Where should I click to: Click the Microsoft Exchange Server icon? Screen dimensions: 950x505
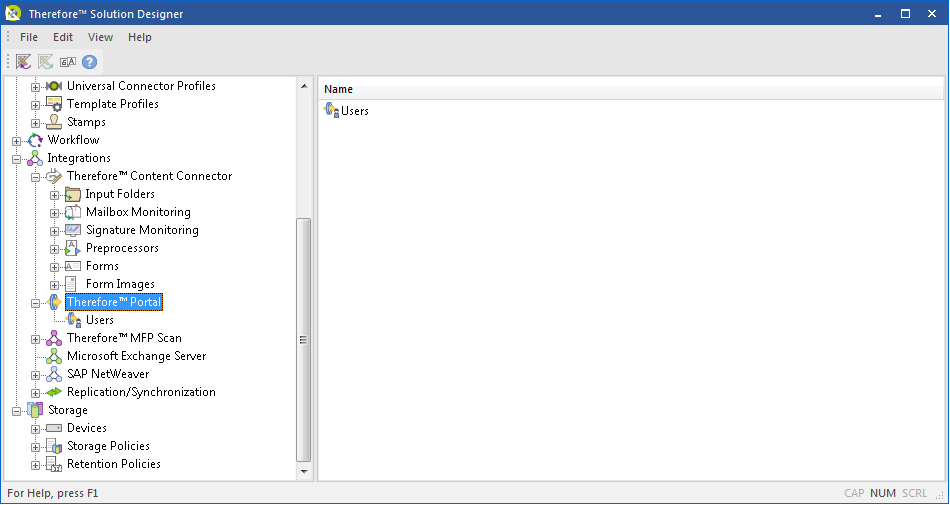(x=54, y=356)
